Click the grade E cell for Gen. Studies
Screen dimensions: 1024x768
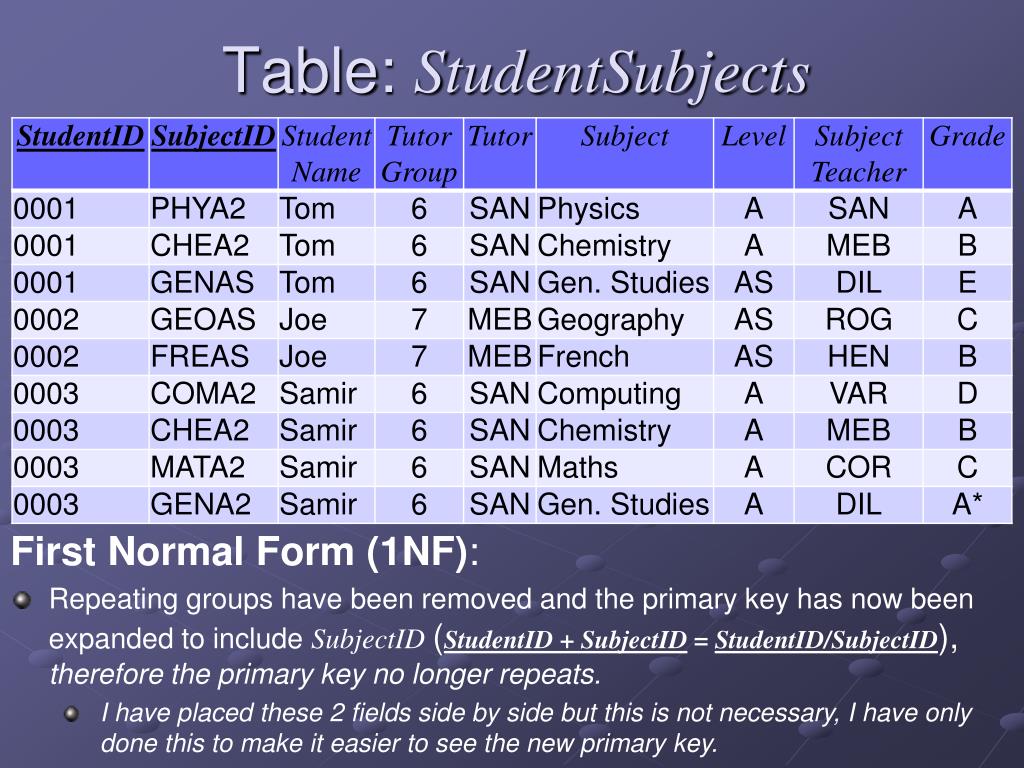pos(967,283)
